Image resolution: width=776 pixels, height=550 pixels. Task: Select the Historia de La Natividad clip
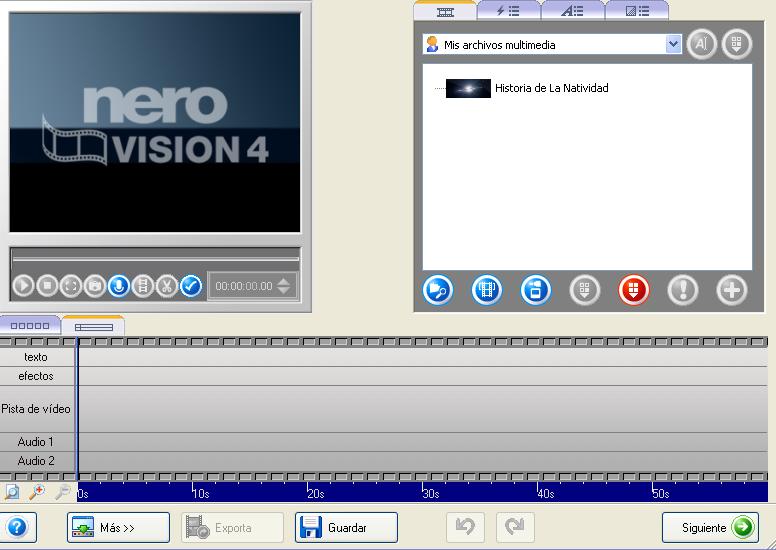[551, 88]
